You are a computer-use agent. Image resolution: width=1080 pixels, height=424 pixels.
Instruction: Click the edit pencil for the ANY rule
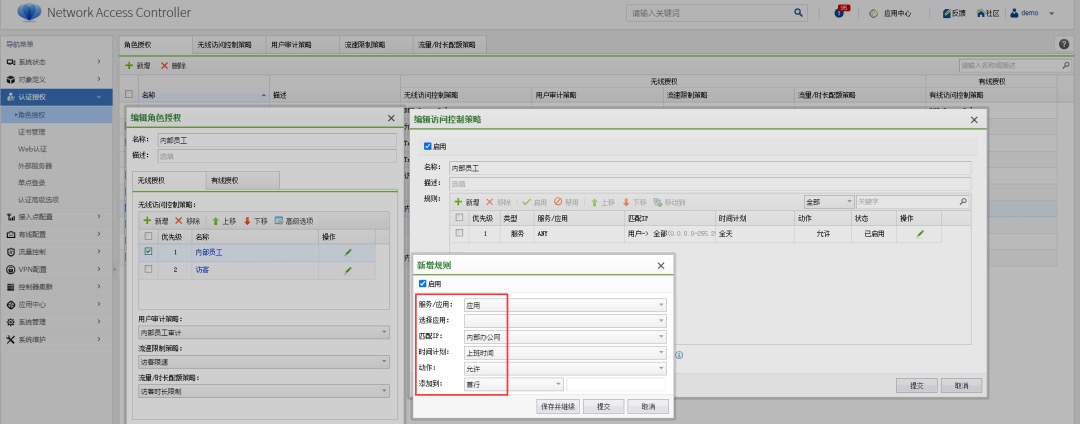tap(920, 233)
